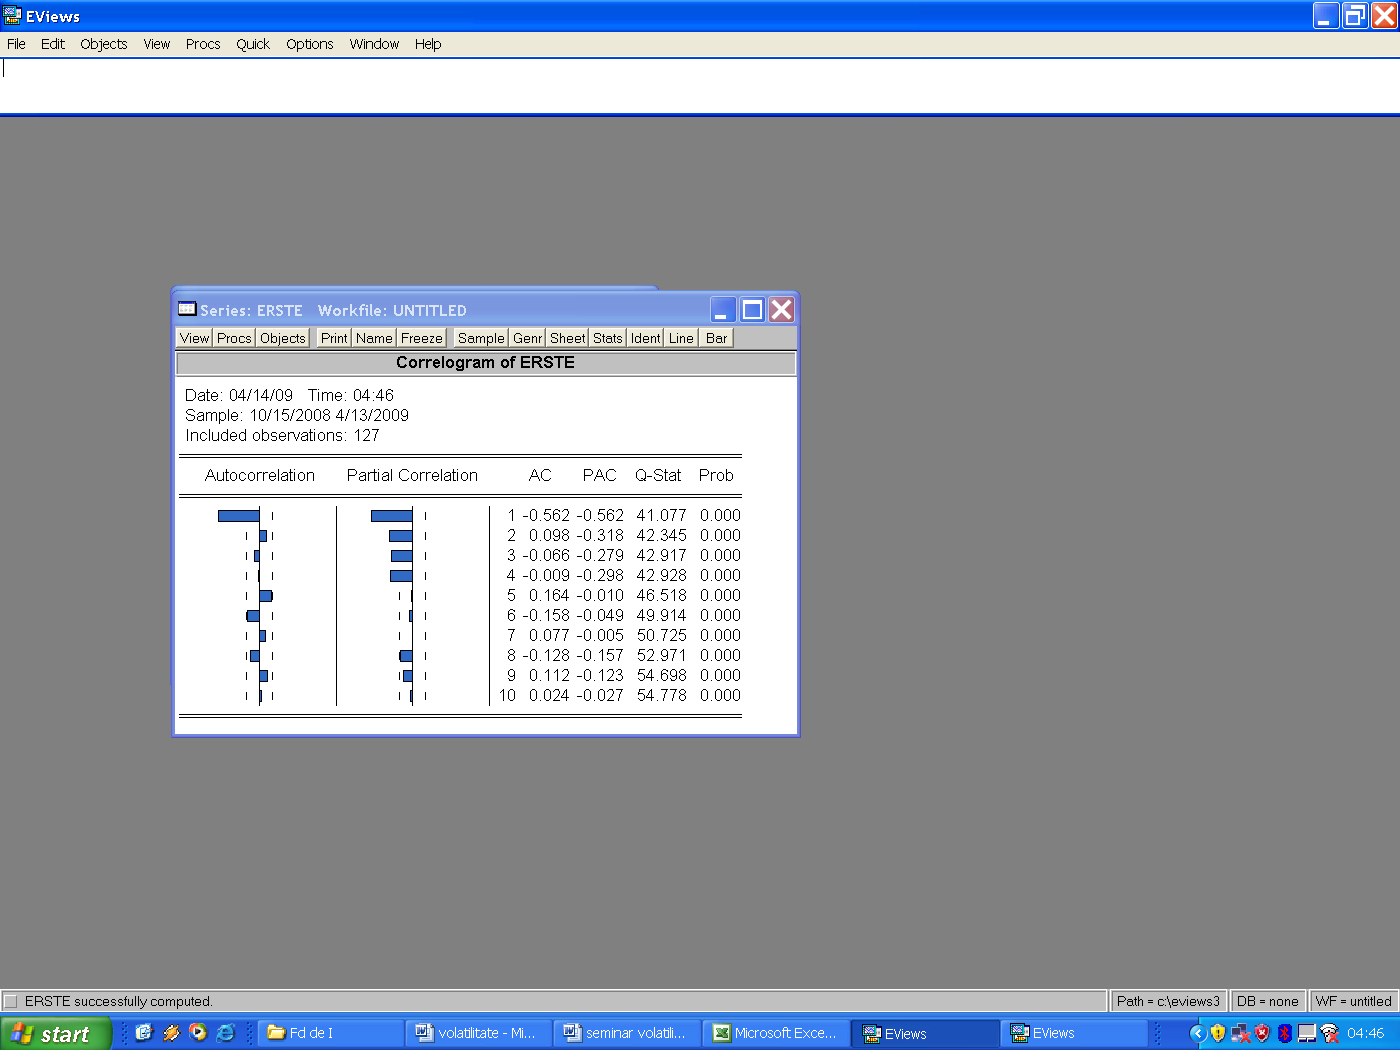
Task: Click the series window icon beside 'Series: ERSTE'
Action: point(187,309)
